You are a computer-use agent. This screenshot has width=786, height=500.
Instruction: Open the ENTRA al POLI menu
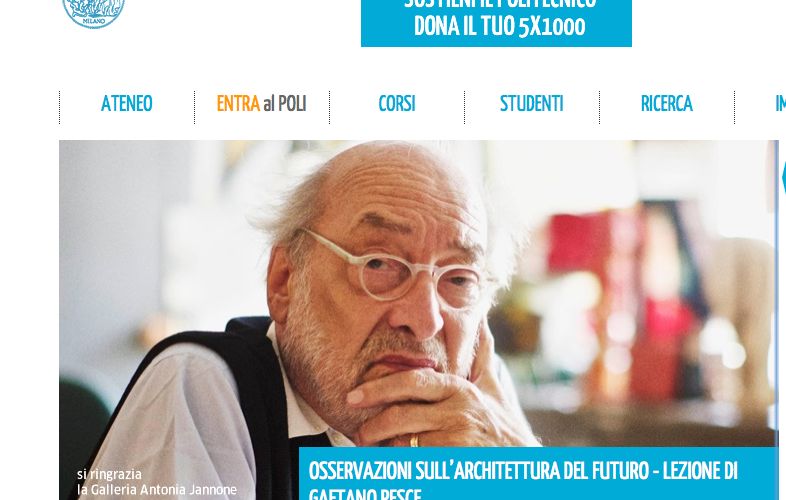click(261, 104)
